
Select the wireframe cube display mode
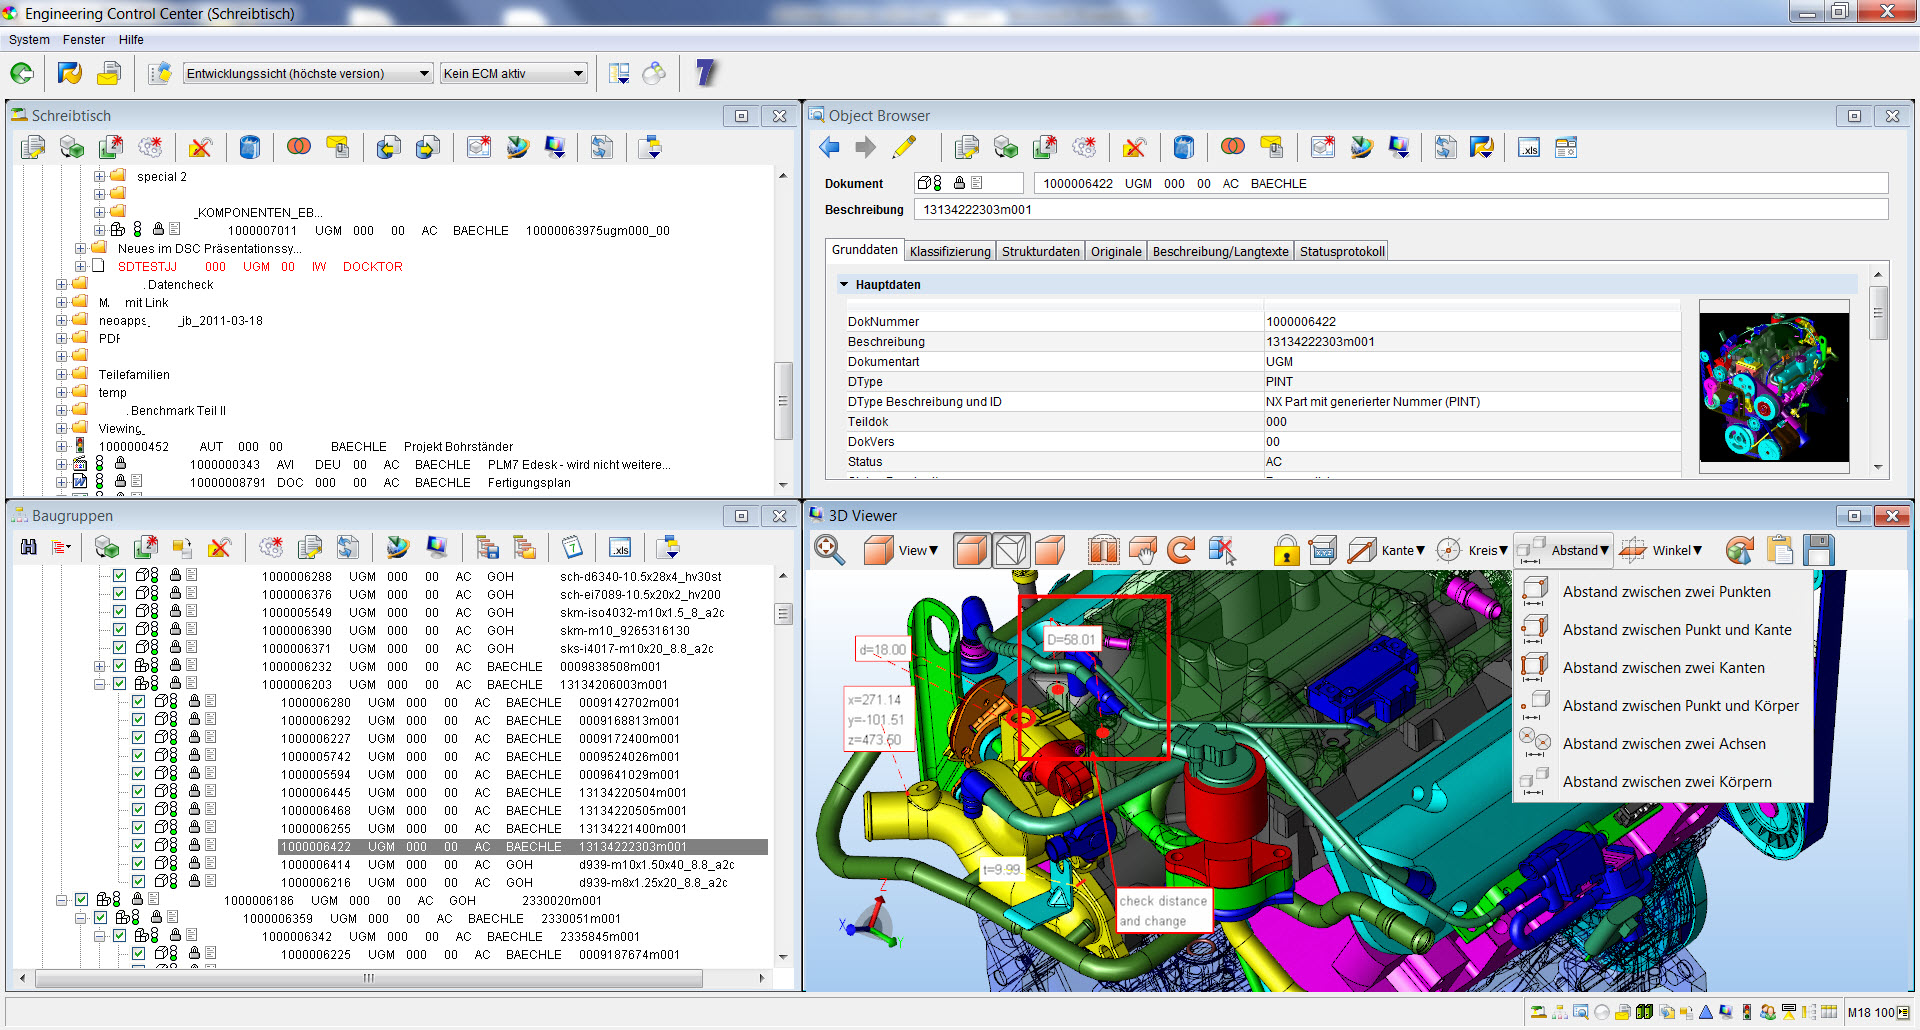(1011, 550)
